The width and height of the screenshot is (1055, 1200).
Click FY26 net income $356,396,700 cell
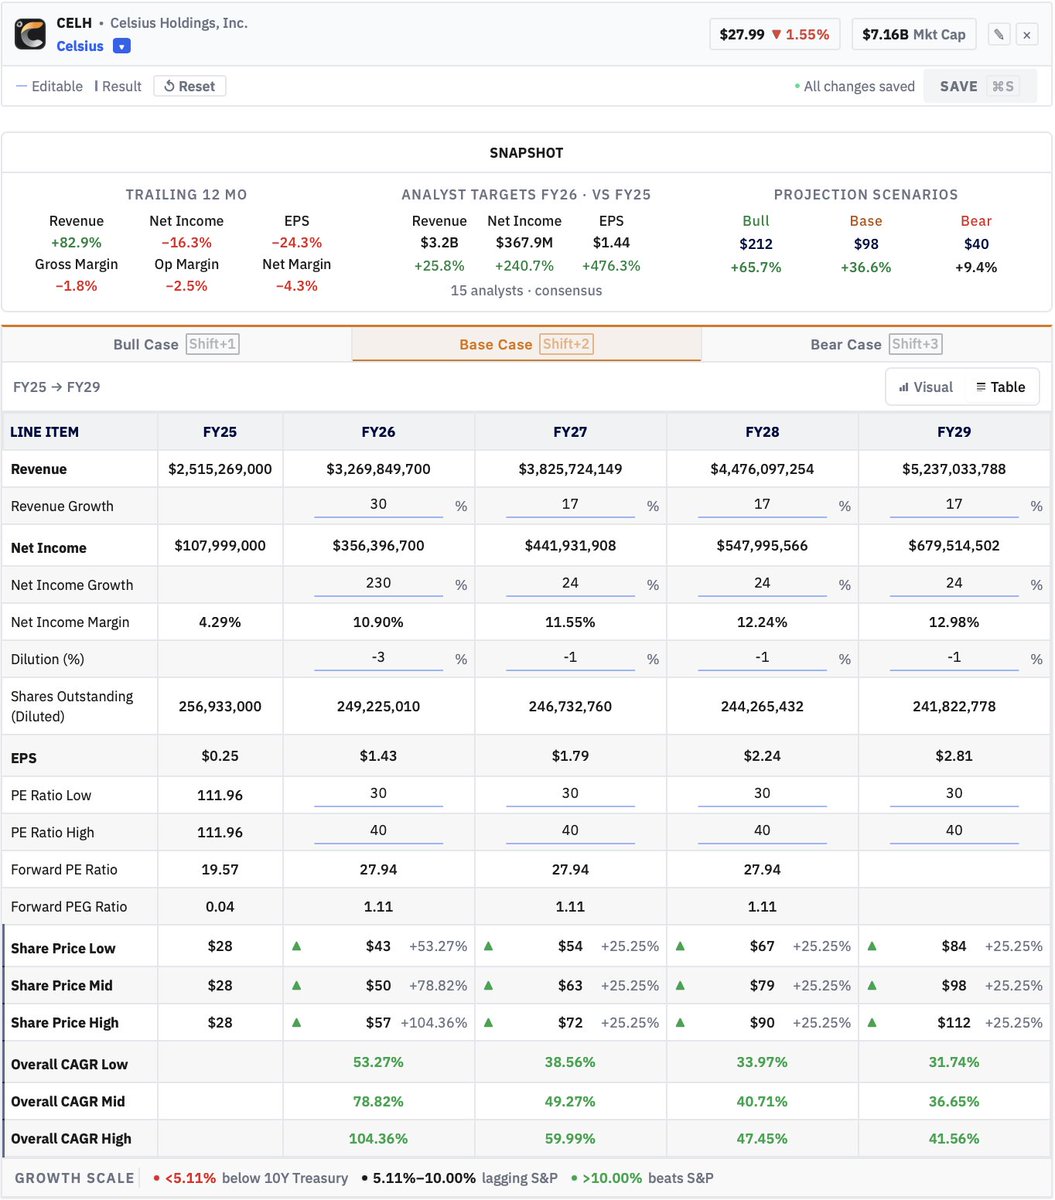378,547
